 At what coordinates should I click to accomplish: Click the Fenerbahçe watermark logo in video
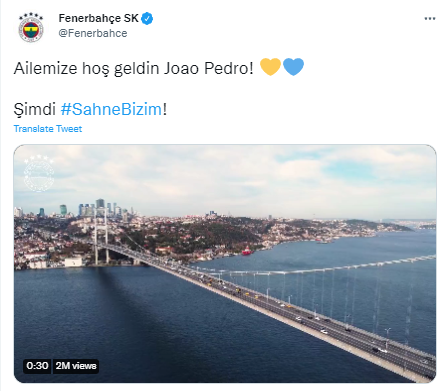[x=39, y=173]
